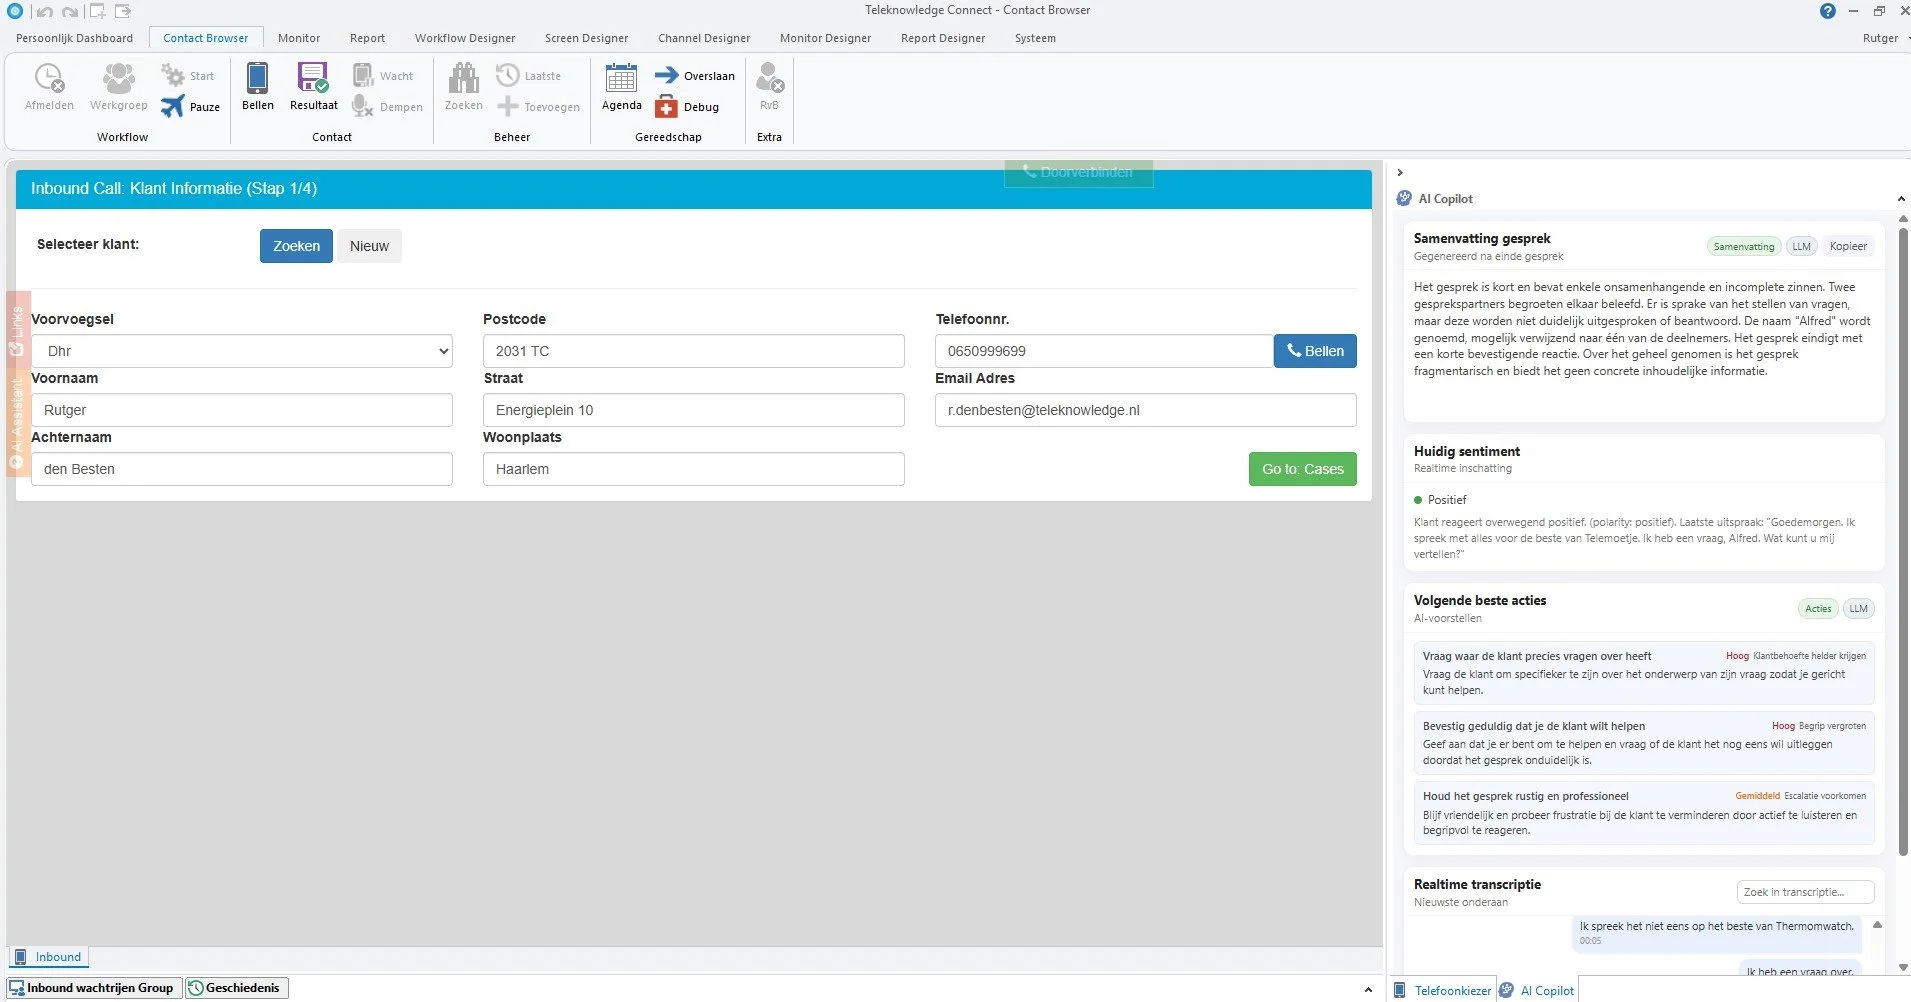This screenshot has width=1911, height=1002.
Task: Open the Screen Designer tab
Action: (x=586, y=38)
